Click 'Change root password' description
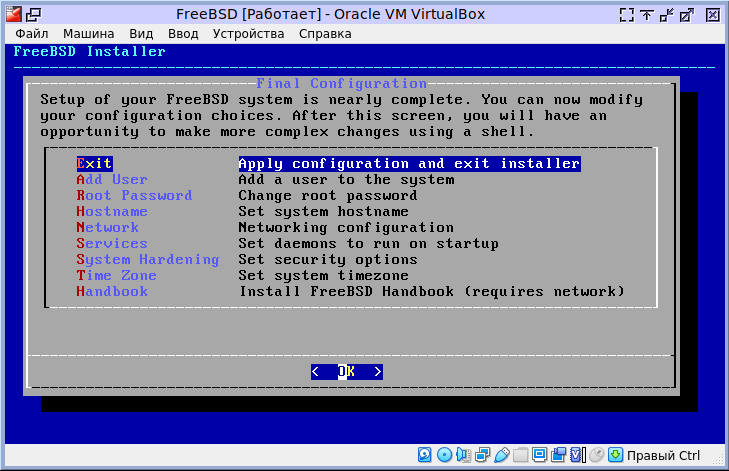Viewport: 729px width, 471px height. pos(328,196)
